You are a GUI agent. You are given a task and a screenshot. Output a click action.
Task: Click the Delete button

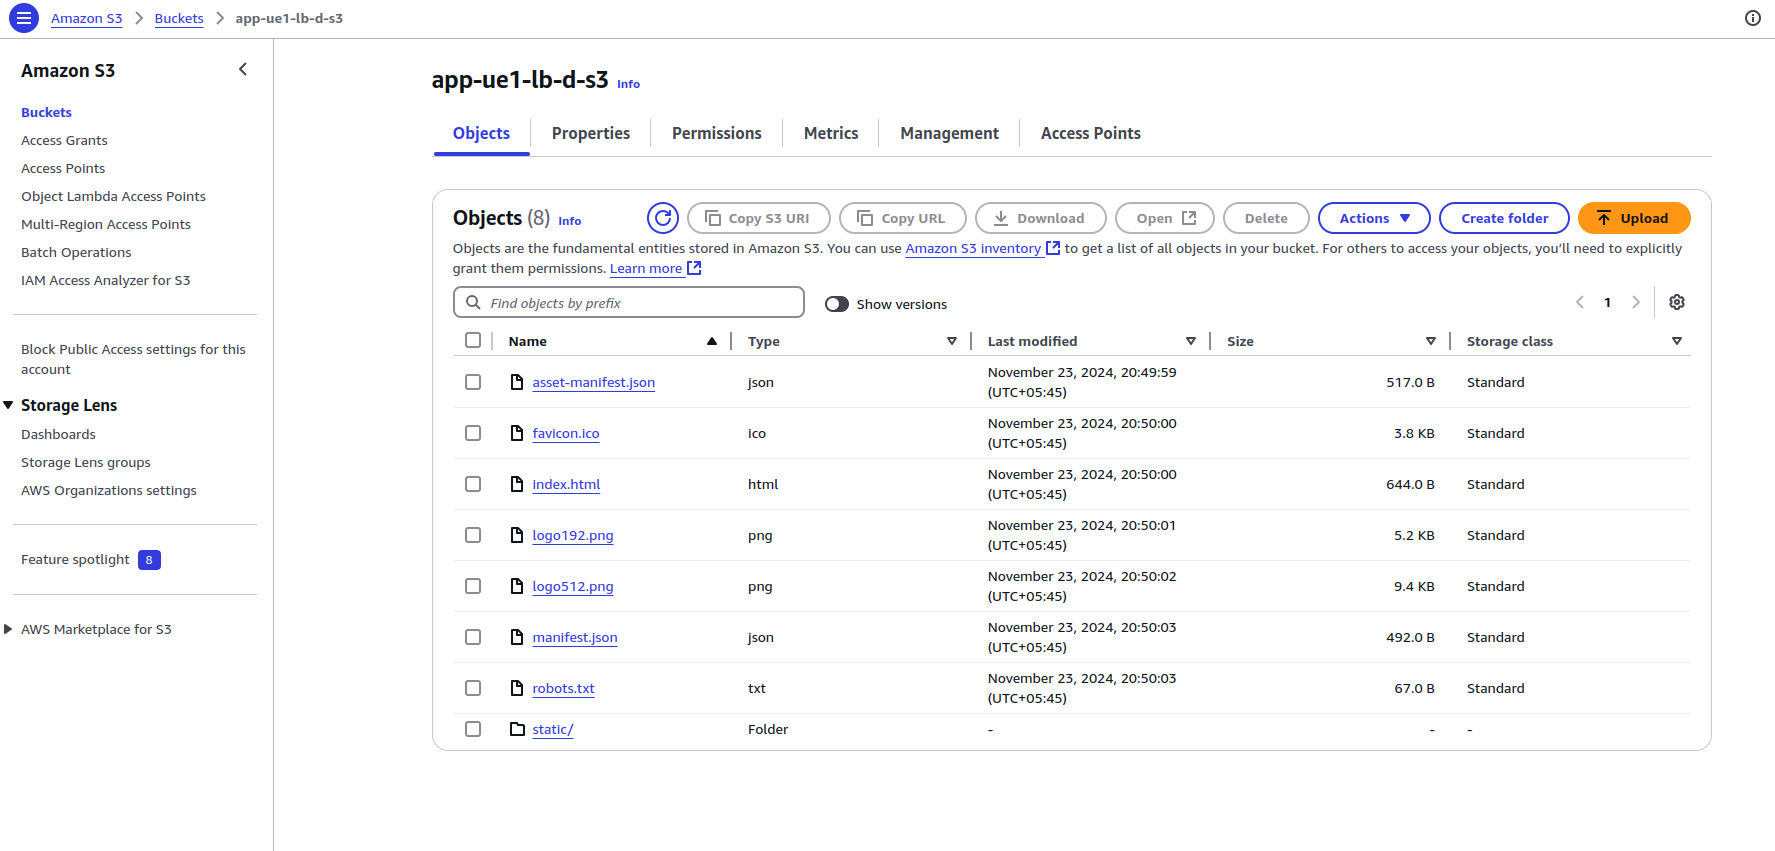pos(1266,218)
